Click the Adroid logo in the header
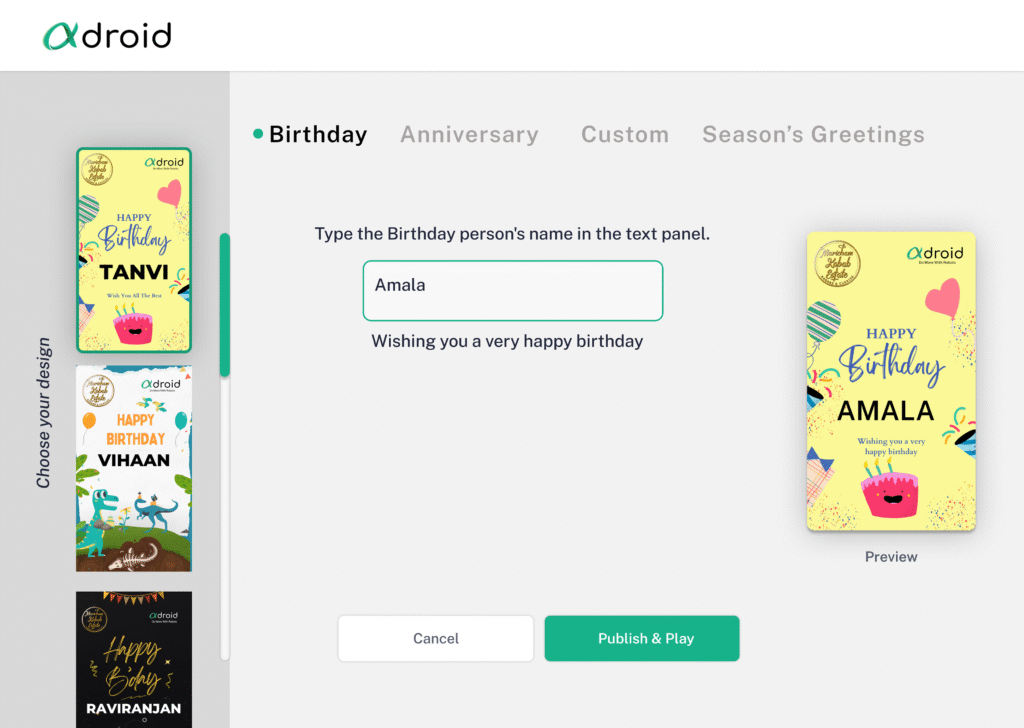 coord(107,36)
